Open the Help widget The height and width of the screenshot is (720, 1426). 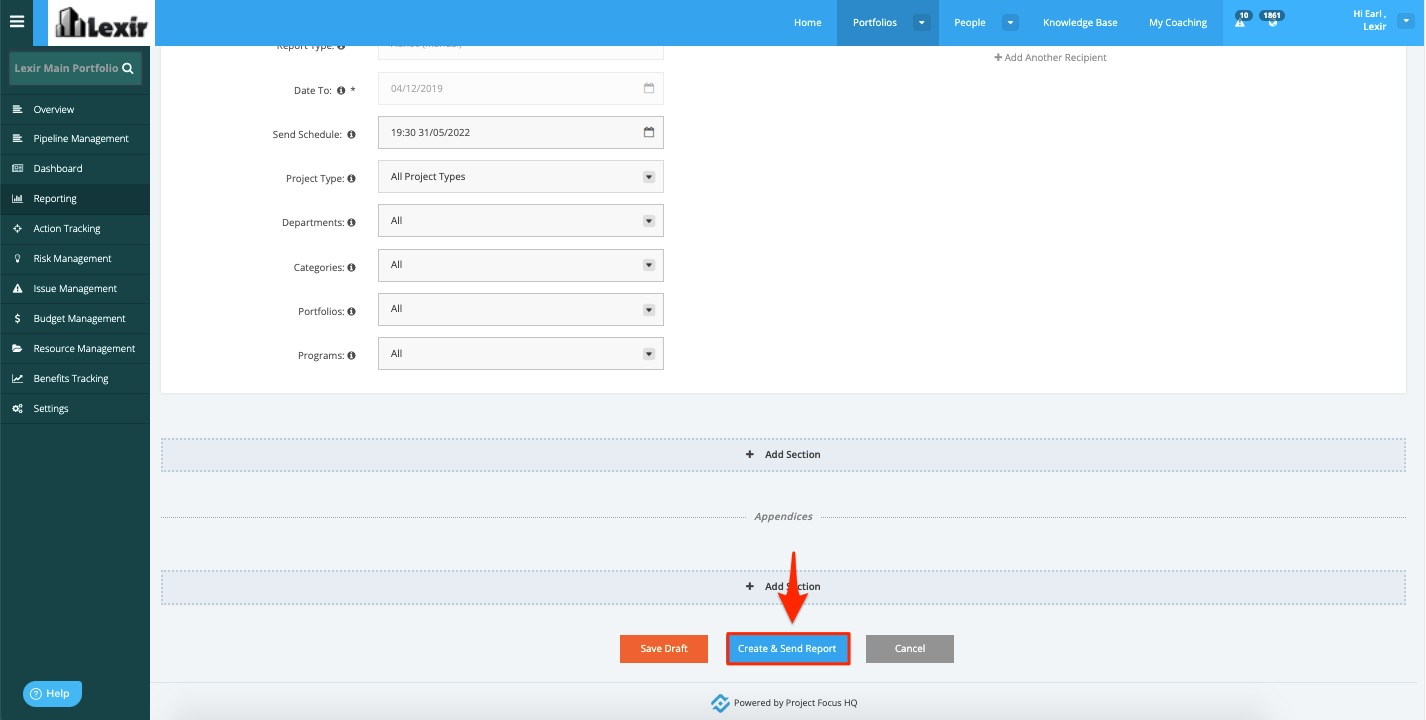tap(52, 693)
